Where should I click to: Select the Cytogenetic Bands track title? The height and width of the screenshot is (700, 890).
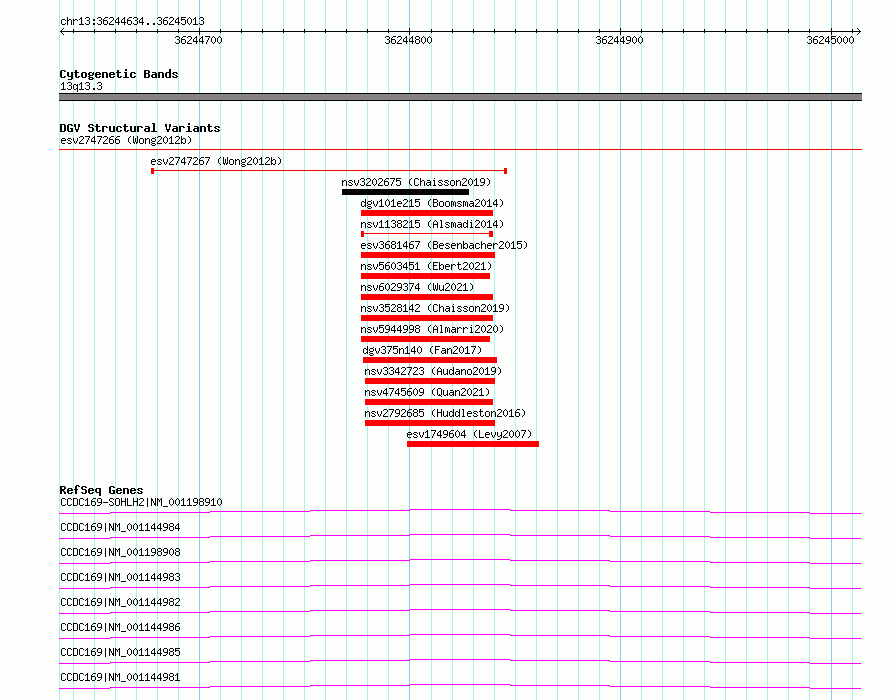tap(119, 74)
